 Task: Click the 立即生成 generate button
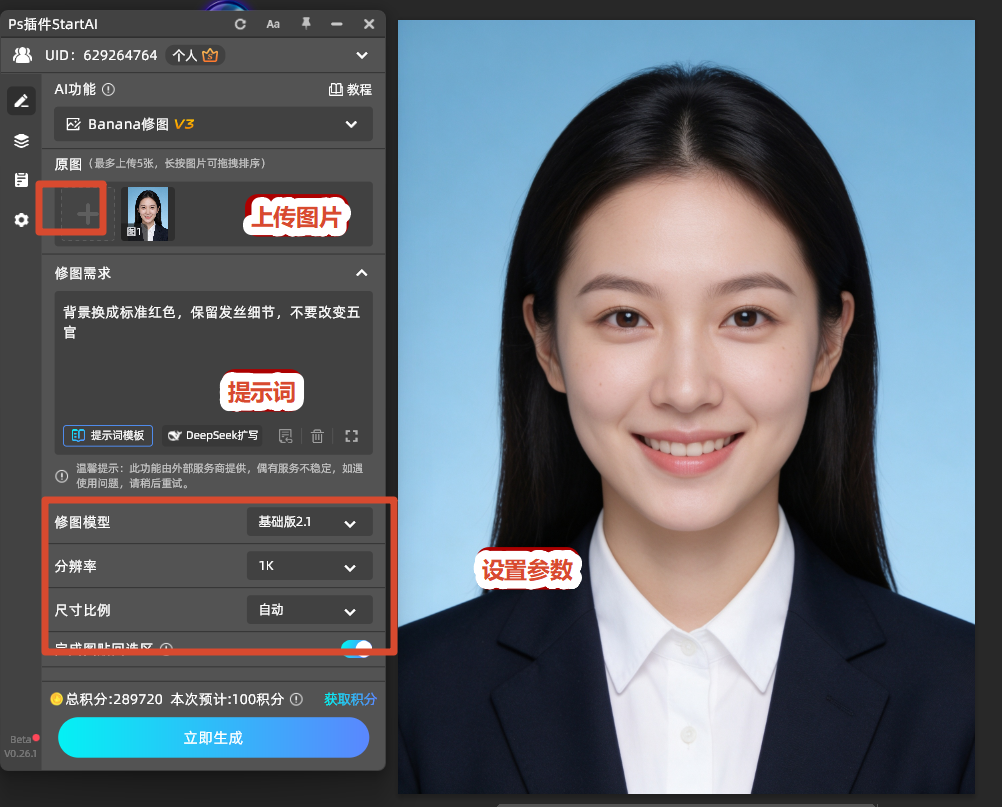click(213, 737)
